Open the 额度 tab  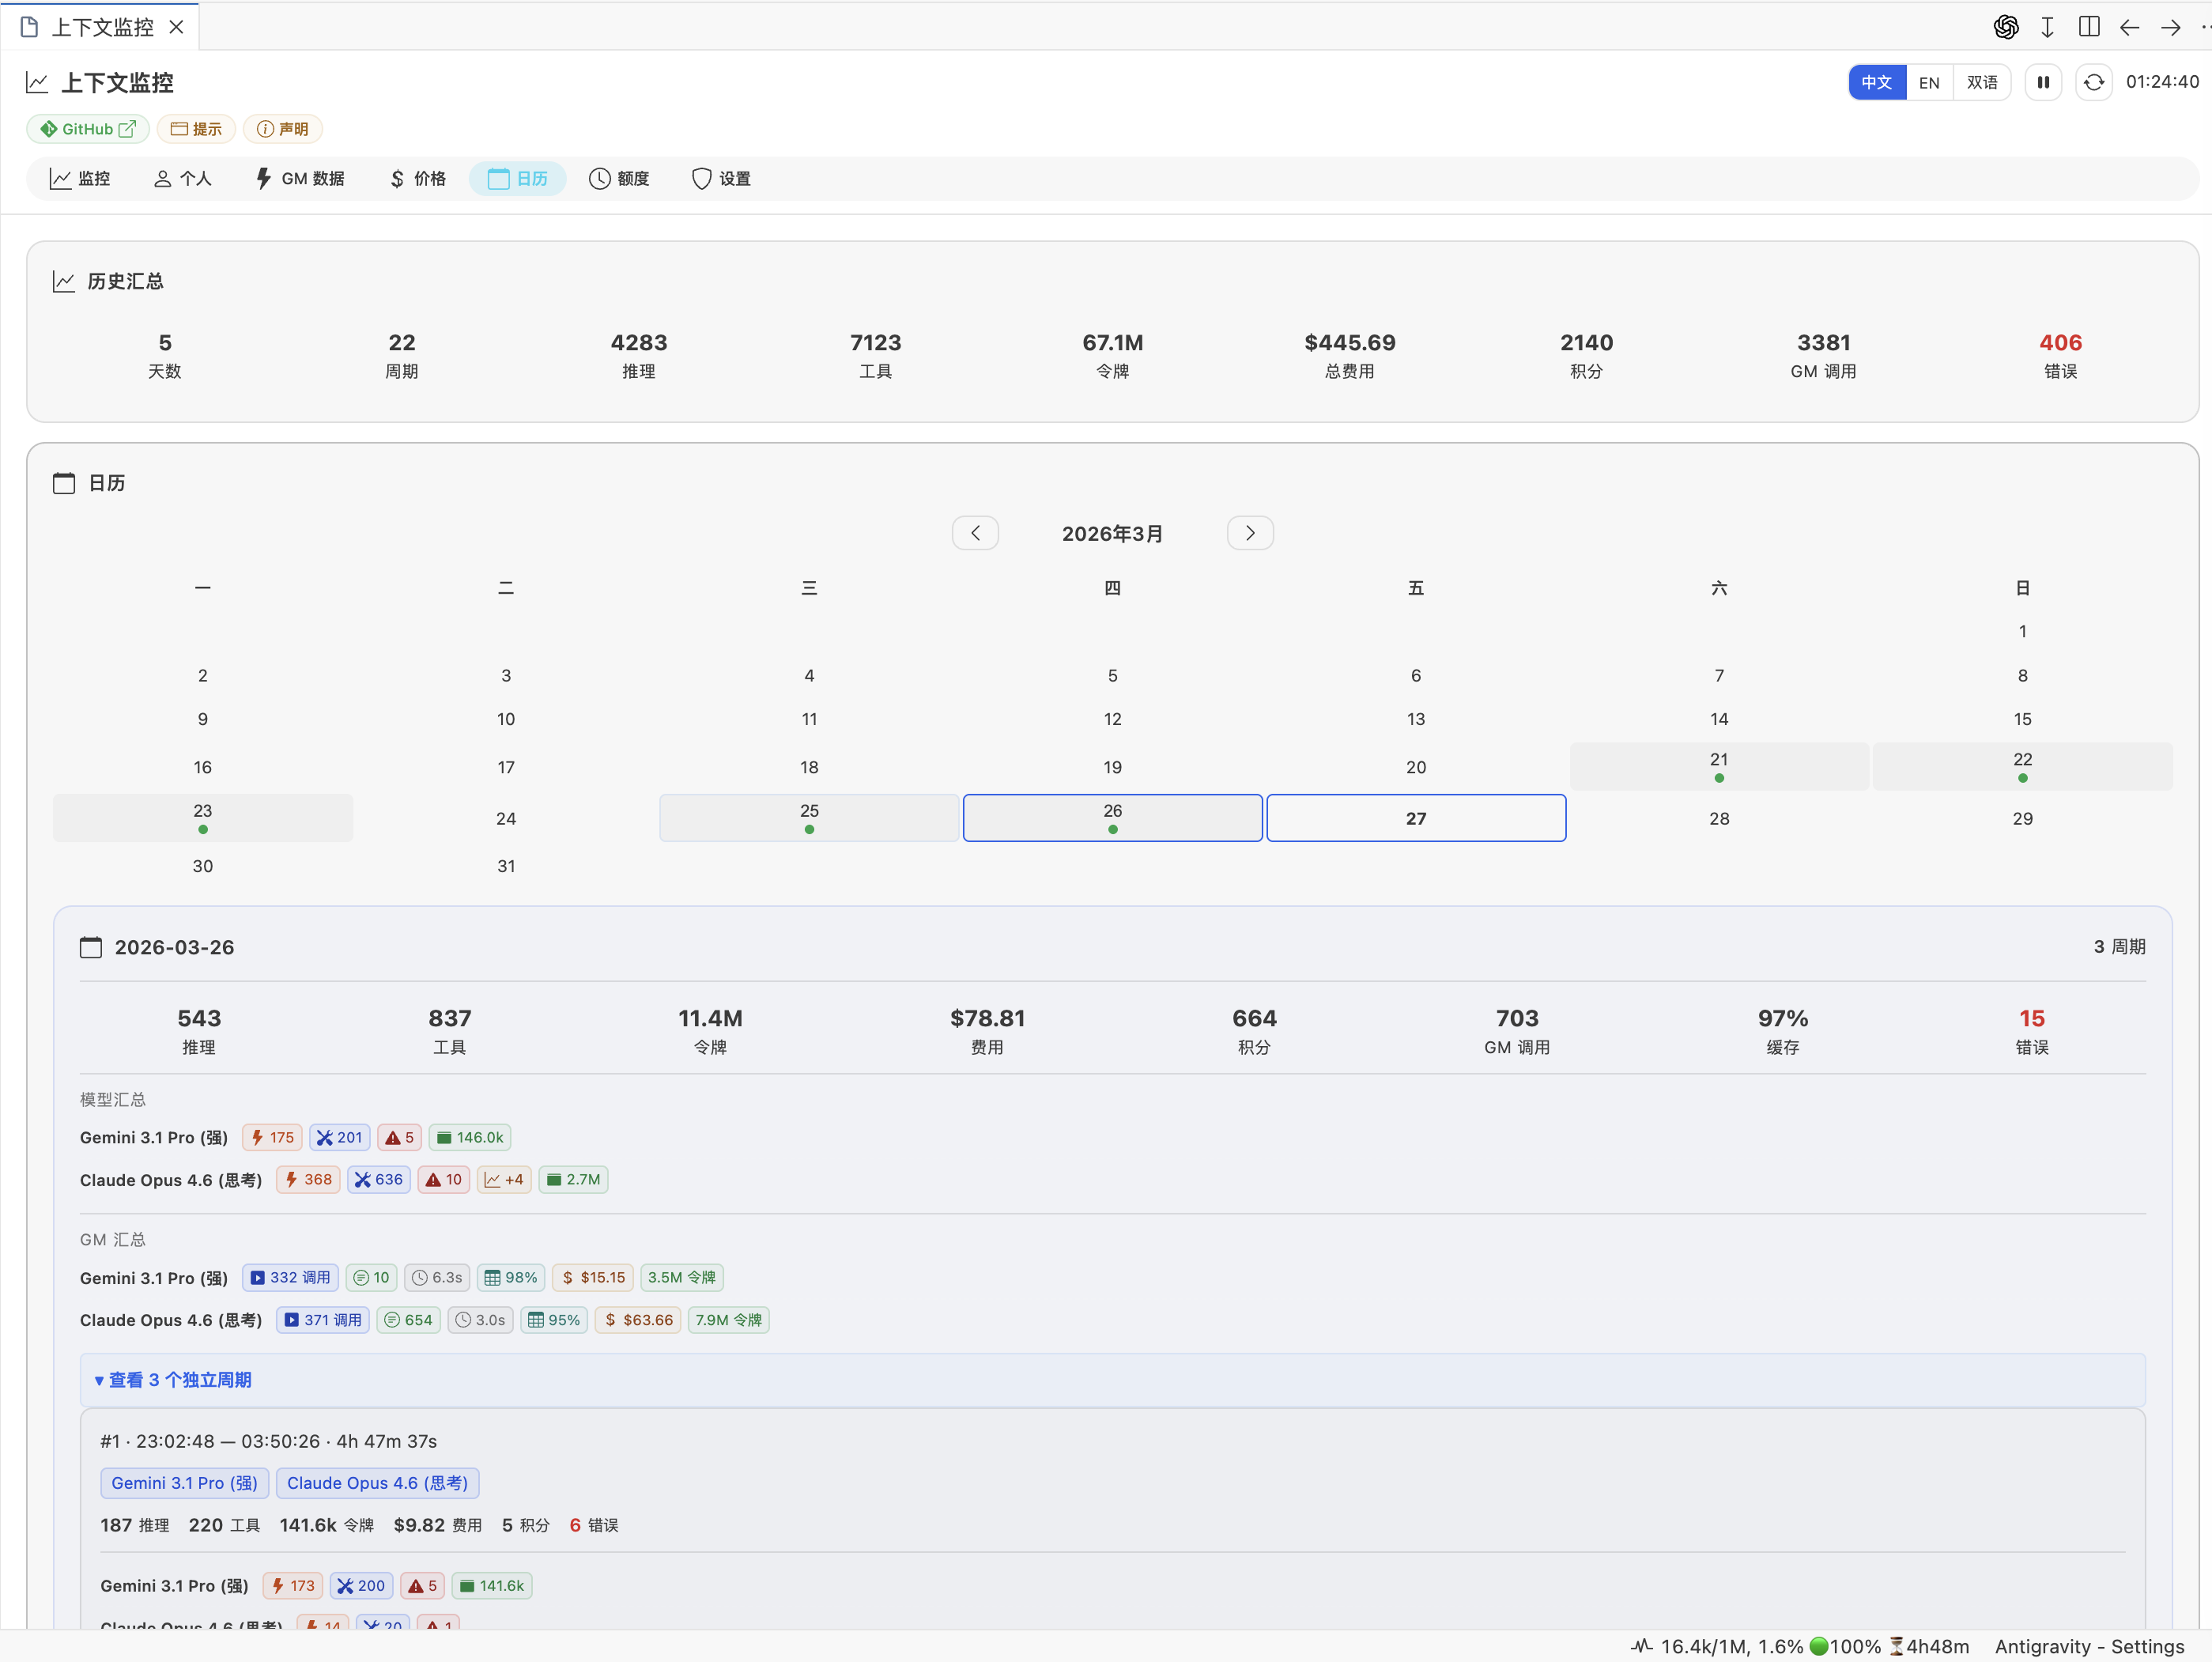(x=619, y=179)
